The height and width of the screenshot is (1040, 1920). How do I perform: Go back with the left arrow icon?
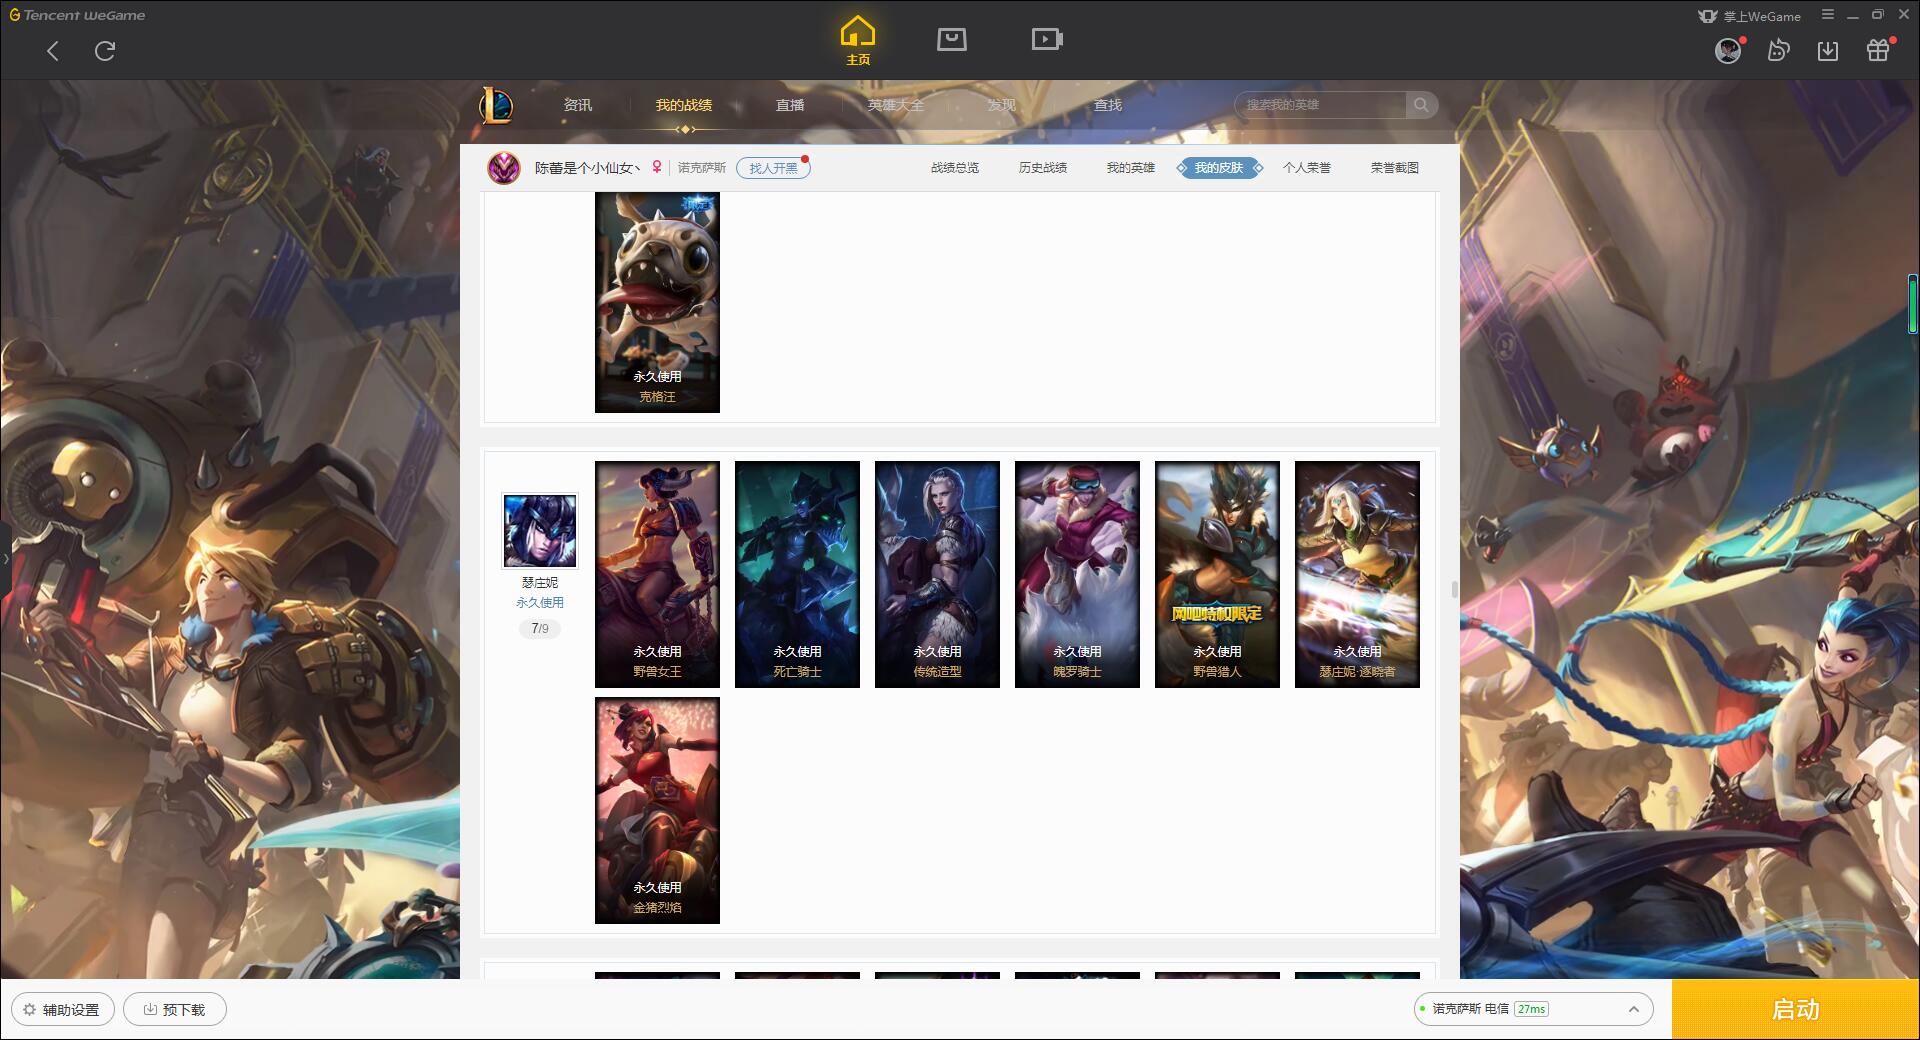tap(53, 51)
